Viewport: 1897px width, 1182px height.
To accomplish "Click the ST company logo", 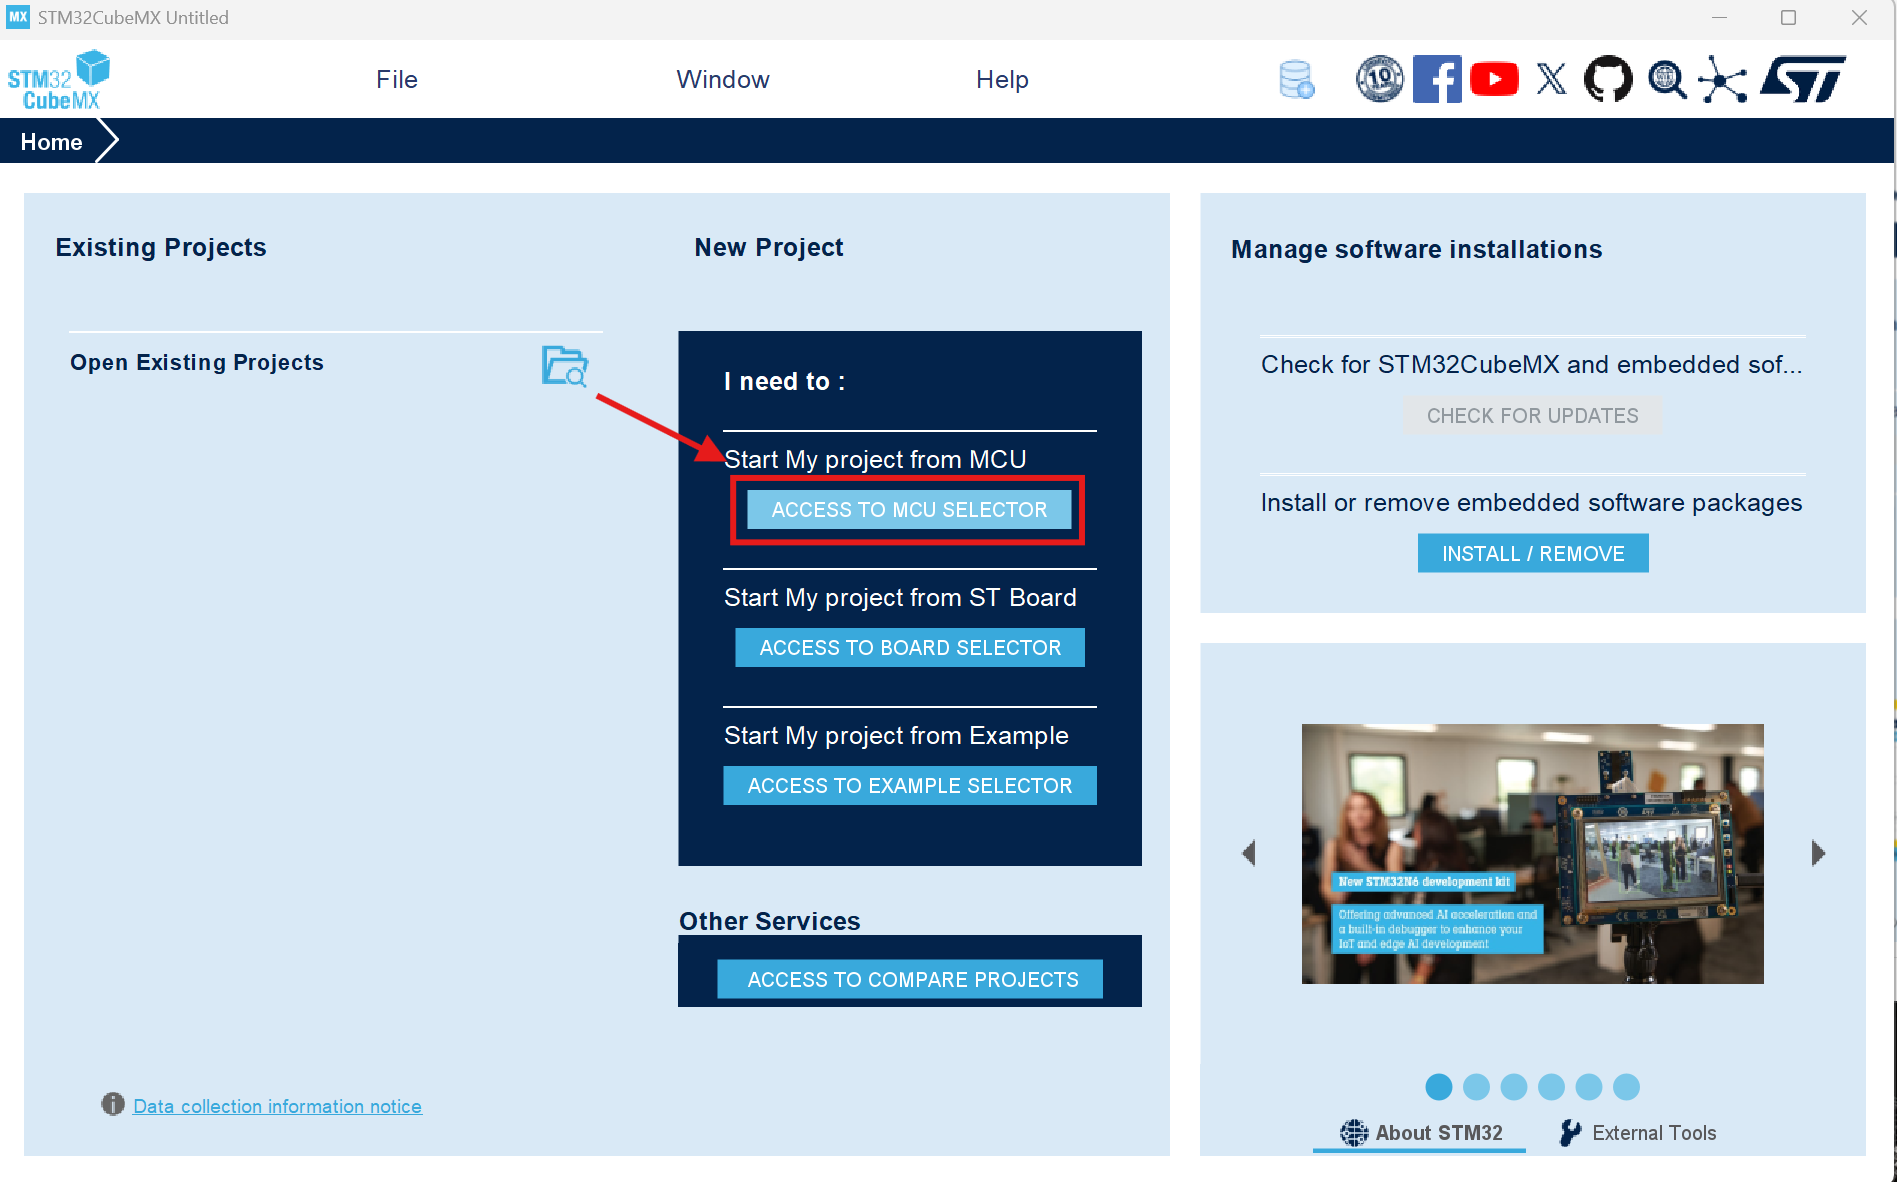I will pos(1804,79).
